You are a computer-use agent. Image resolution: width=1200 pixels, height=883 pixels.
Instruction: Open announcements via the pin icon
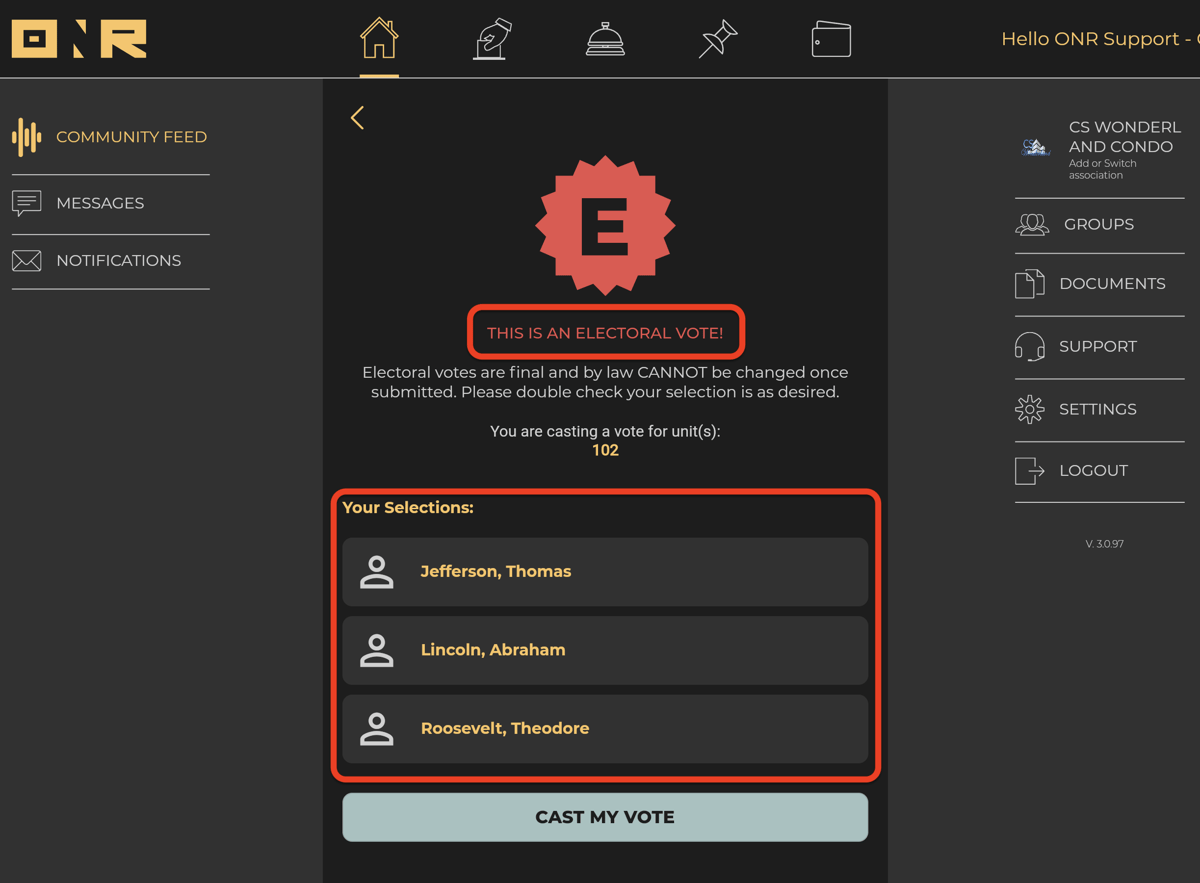[x=718, y=38]
